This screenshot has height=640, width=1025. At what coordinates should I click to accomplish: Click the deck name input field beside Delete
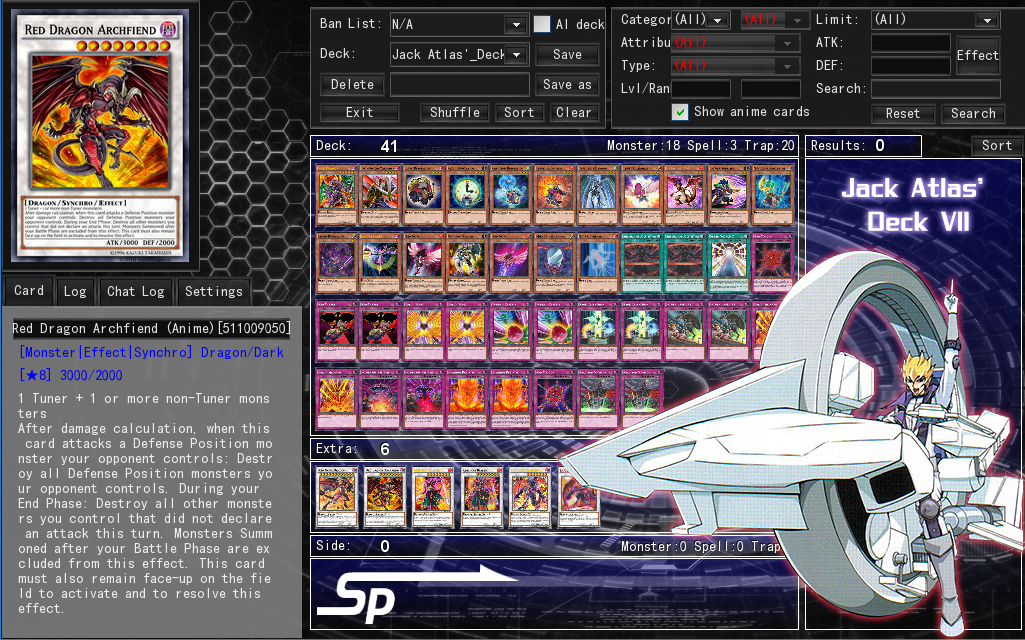point(460,84)
